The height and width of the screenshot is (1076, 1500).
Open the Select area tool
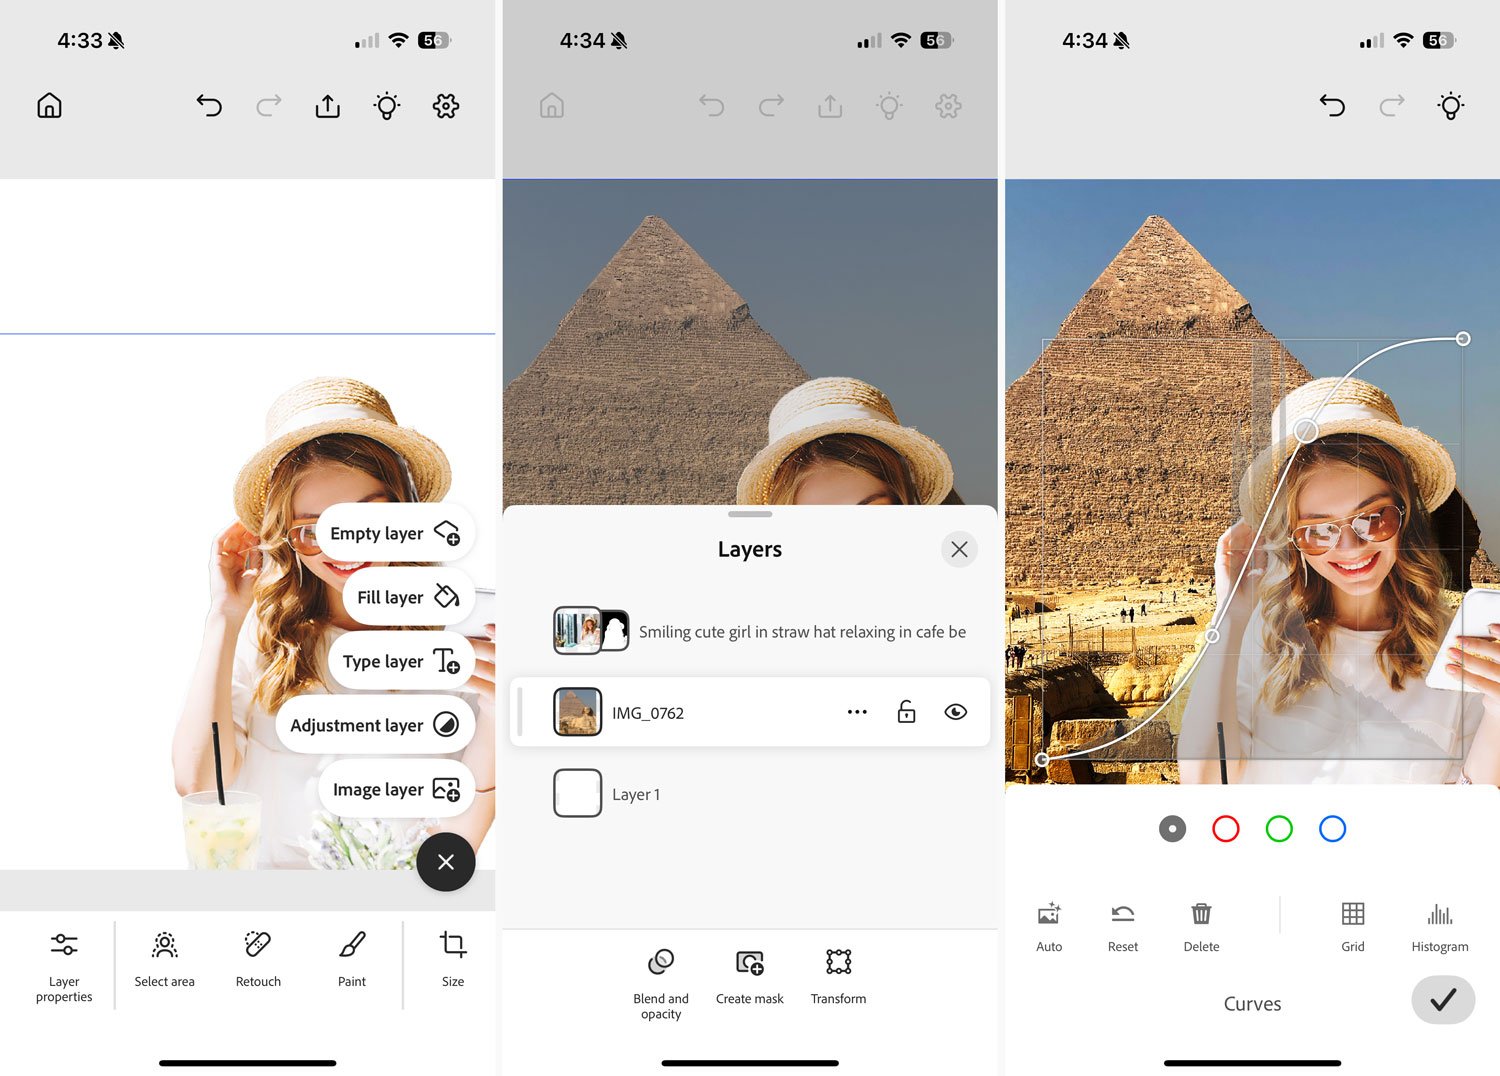165,945
